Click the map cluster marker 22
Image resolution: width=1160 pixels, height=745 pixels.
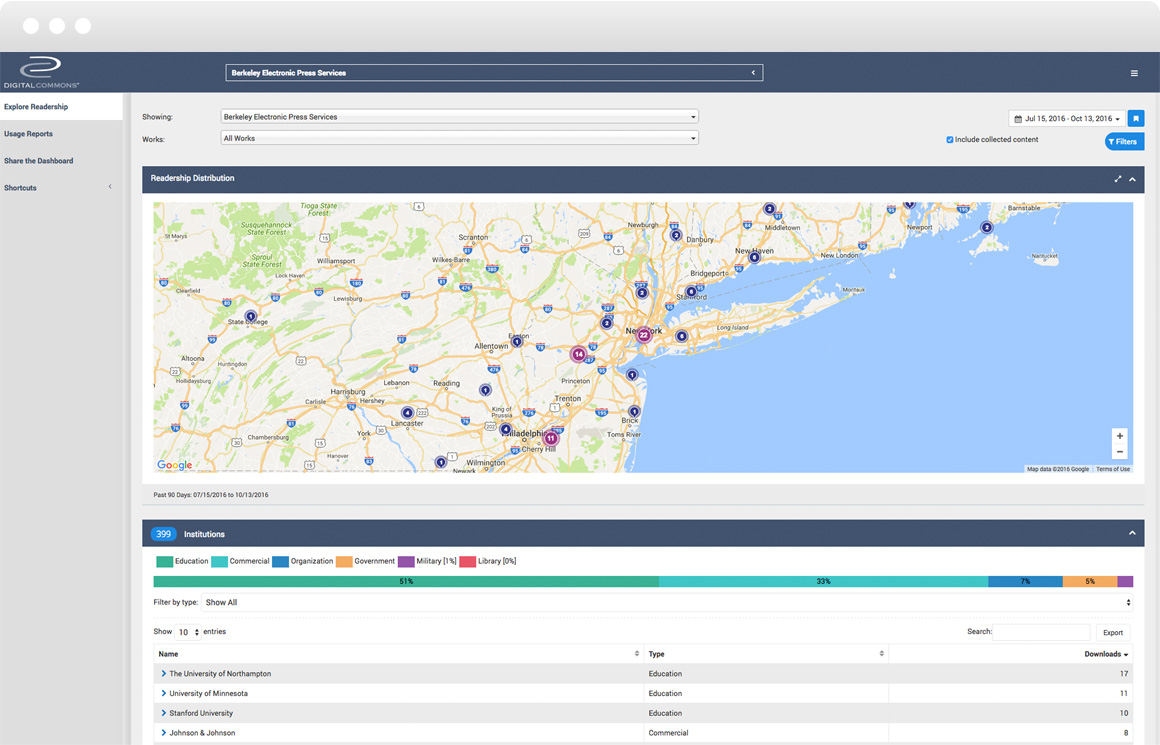pyautogui.click(x=644, y=335)
